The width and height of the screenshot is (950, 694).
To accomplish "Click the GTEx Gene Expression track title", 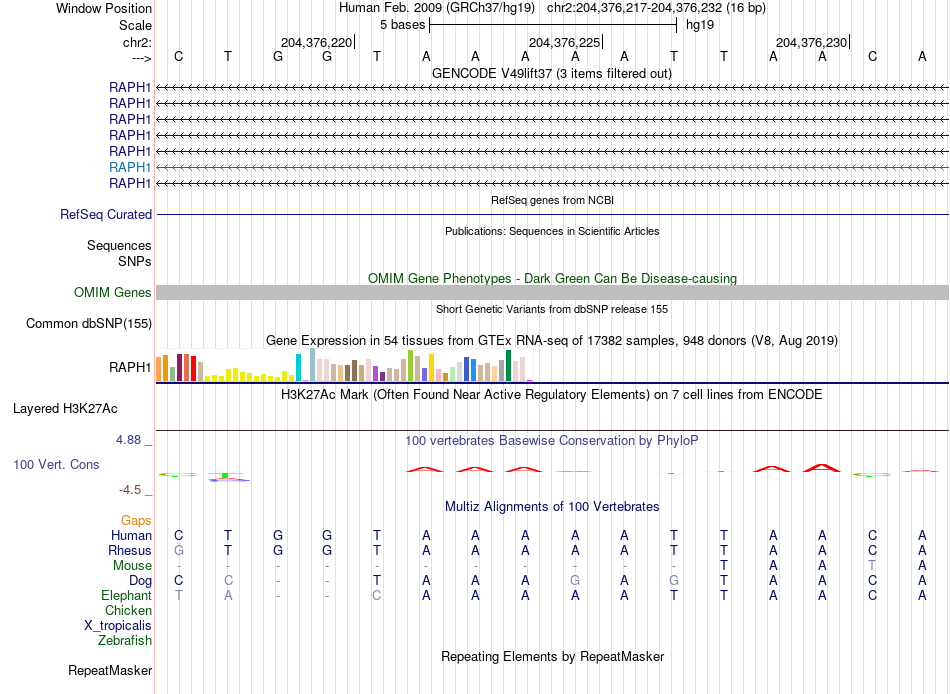I will [x=552, y=341].
